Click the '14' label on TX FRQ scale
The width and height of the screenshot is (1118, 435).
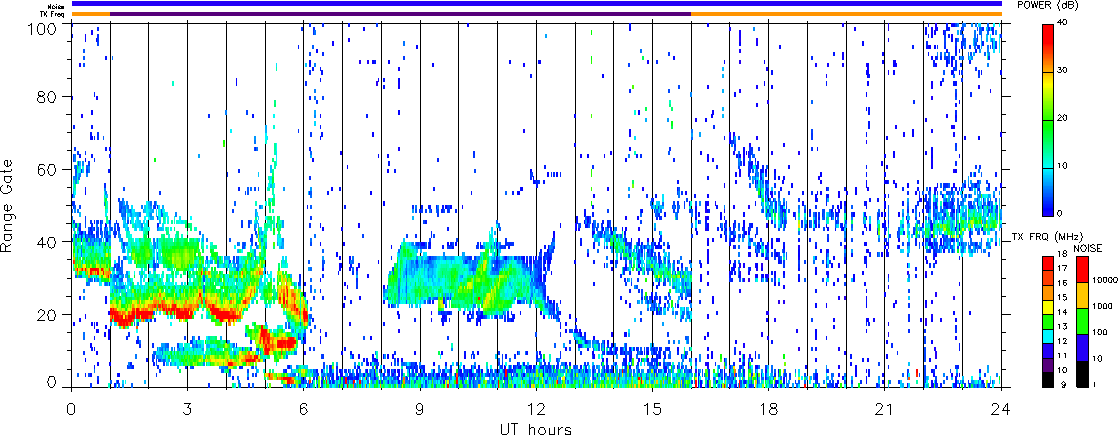pyautogui.click(x=1062, y=312)
